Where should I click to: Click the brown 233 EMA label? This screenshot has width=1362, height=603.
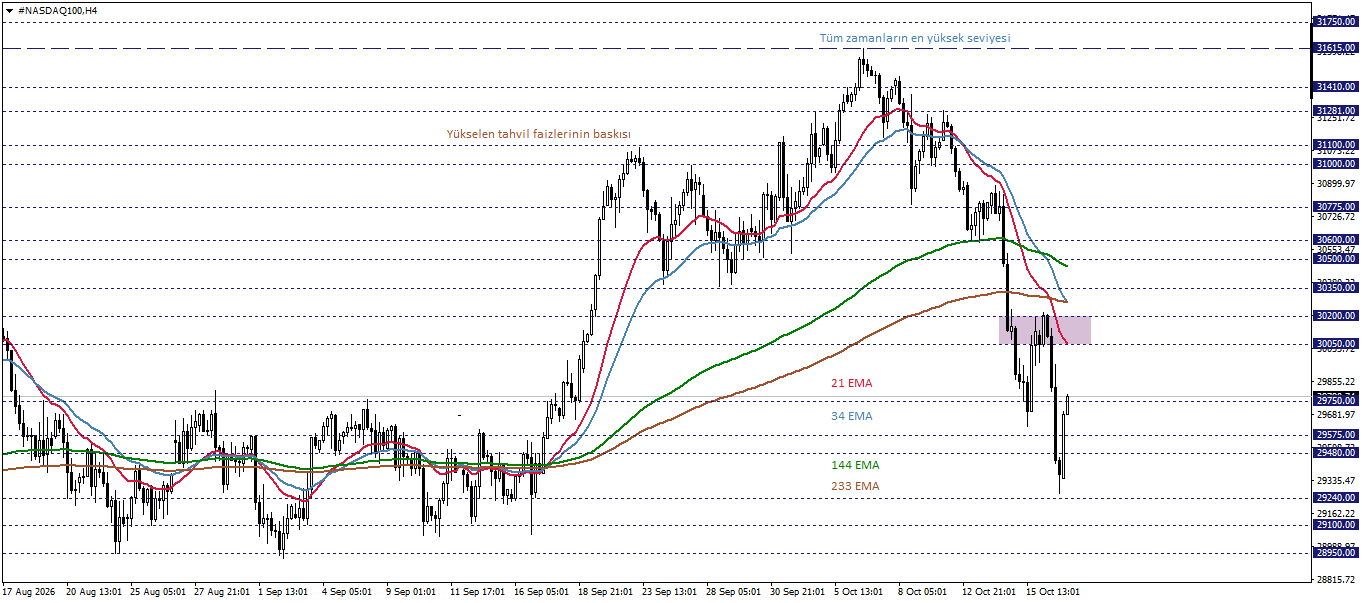coord(855,486)
